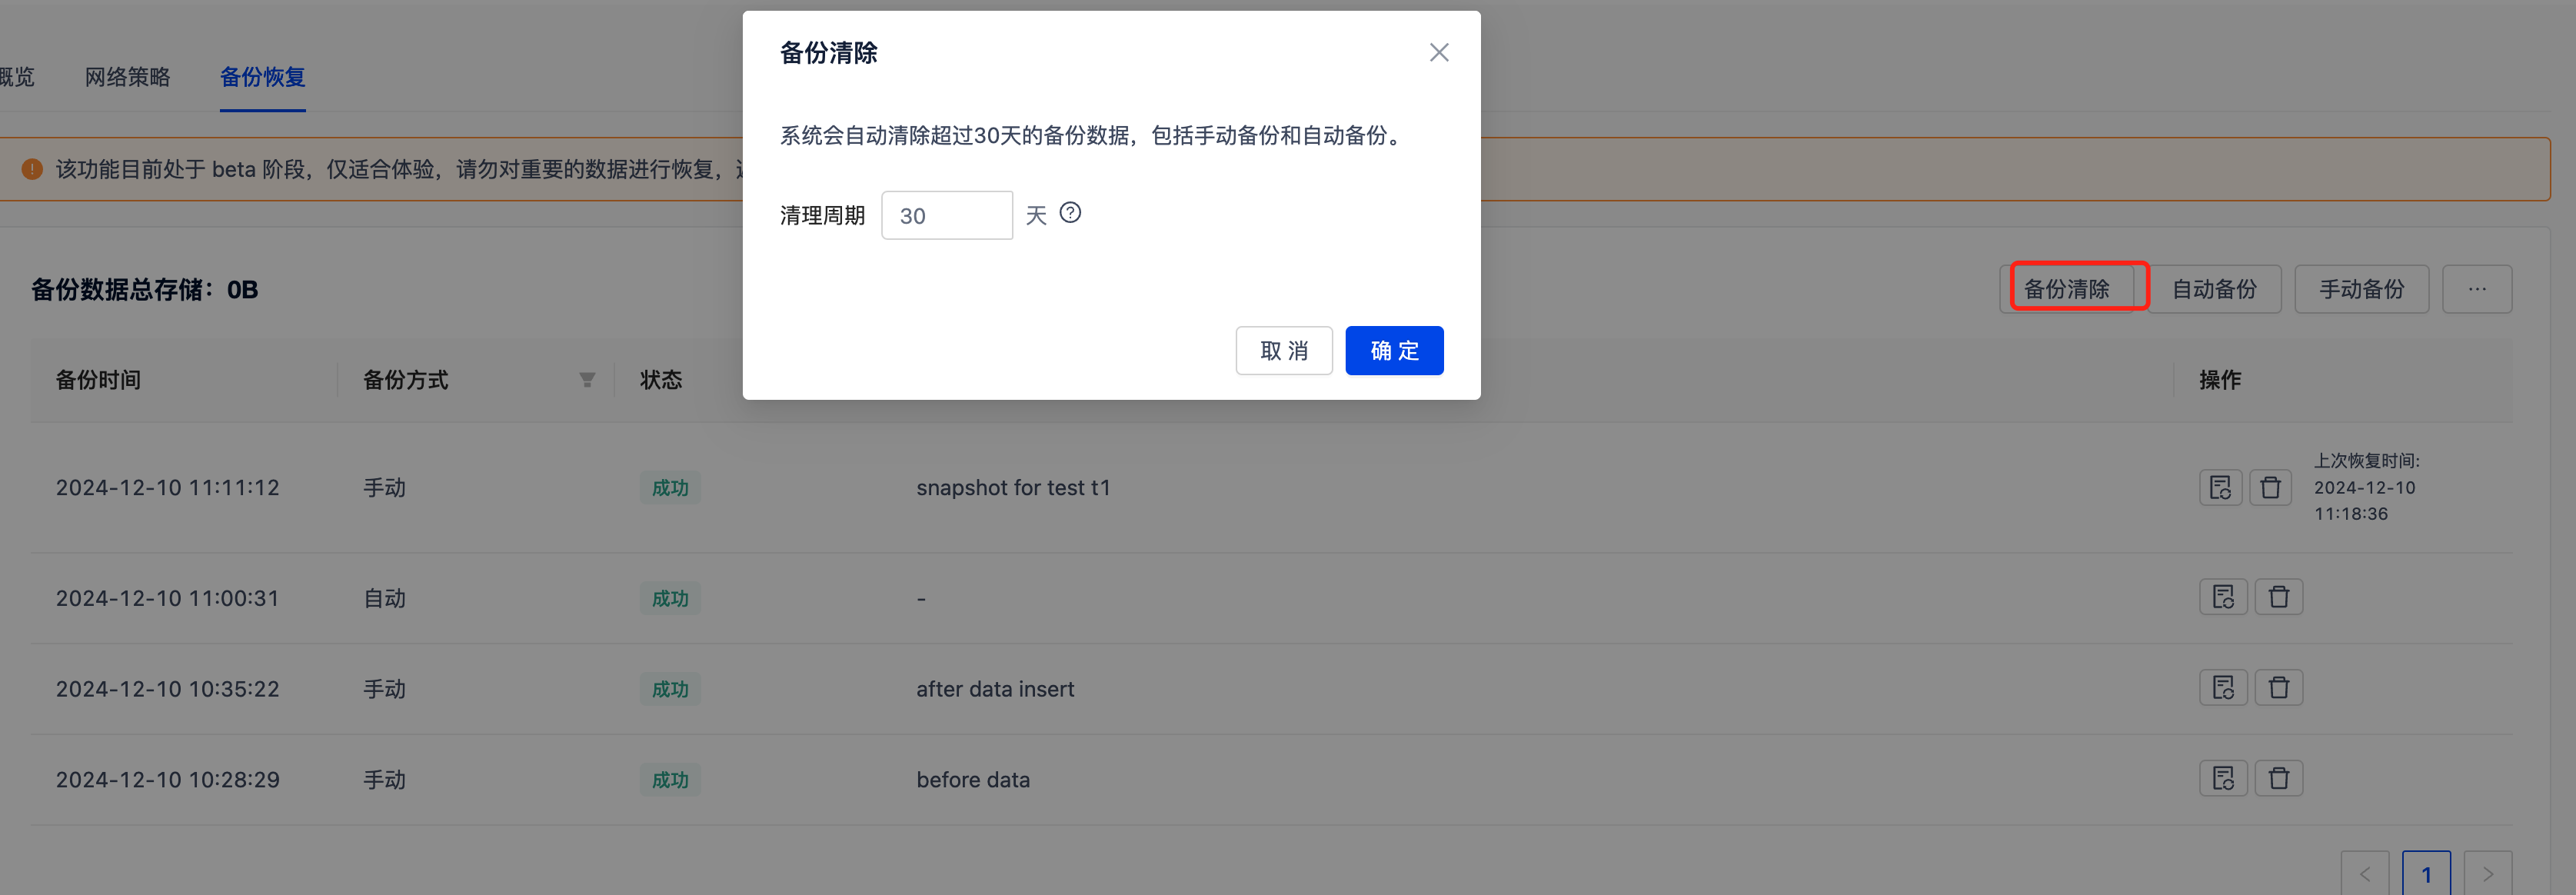Delete the after data insert backup

point(2278,687)
